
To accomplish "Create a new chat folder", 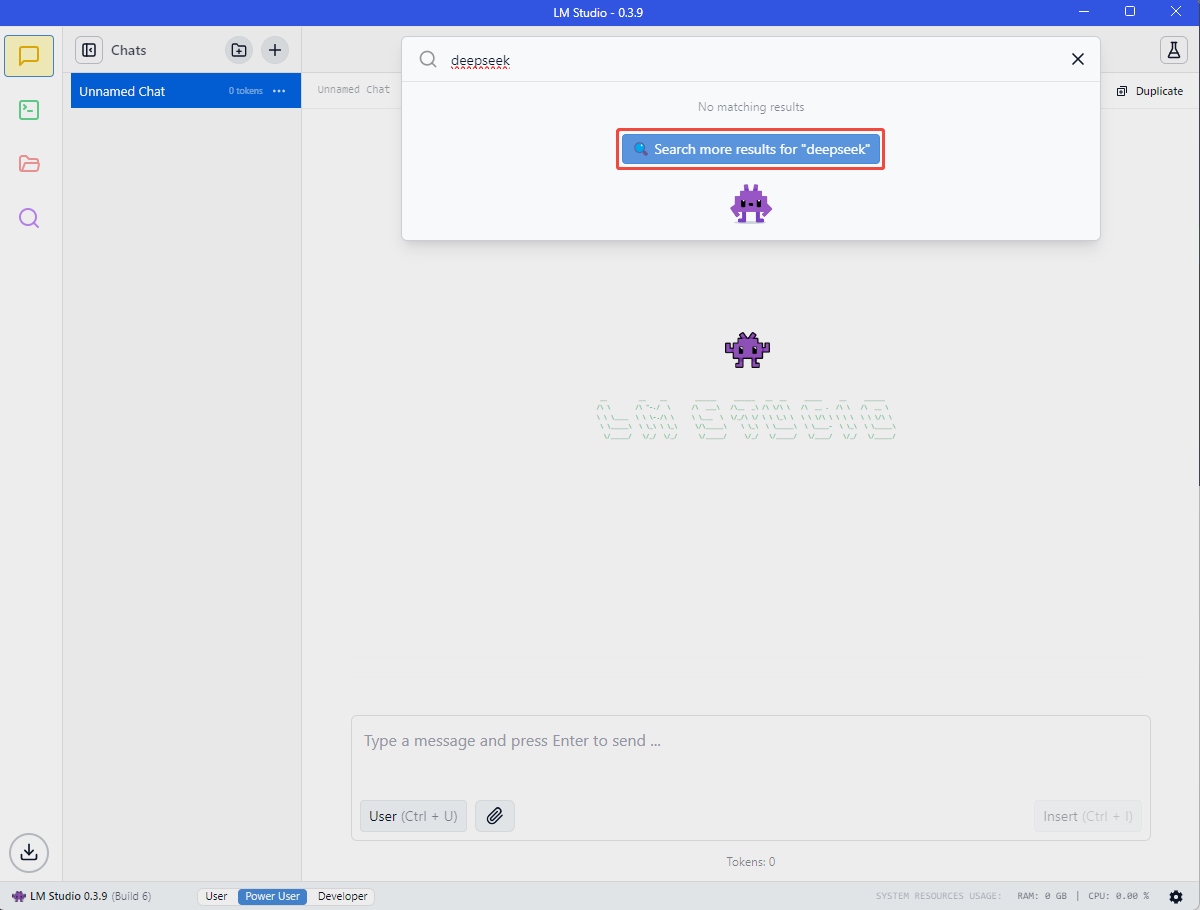I will [x=238, y=50].
